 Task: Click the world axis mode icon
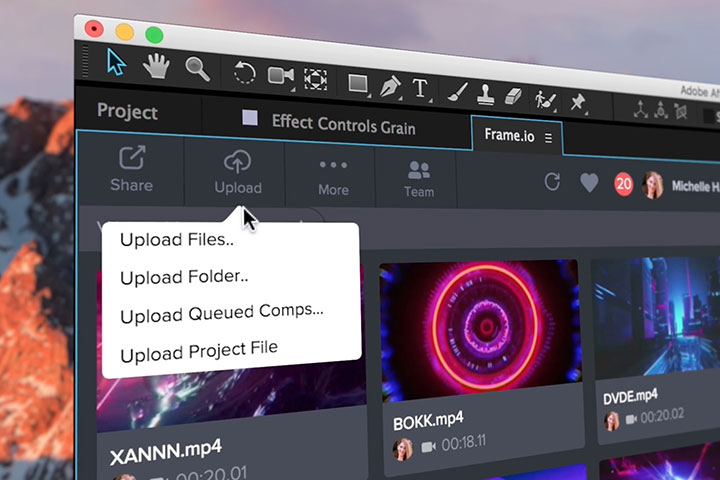661,111
